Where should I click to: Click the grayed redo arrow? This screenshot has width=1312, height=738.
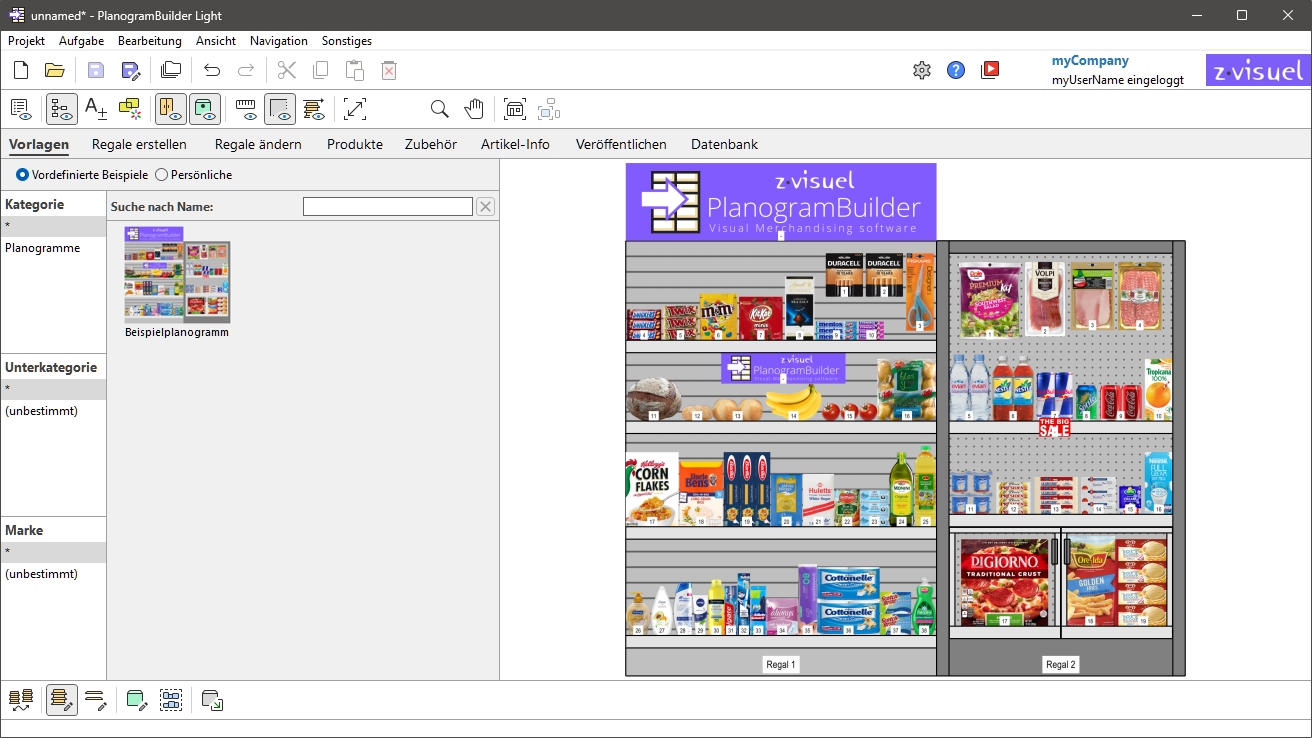(x=246, y=70)
